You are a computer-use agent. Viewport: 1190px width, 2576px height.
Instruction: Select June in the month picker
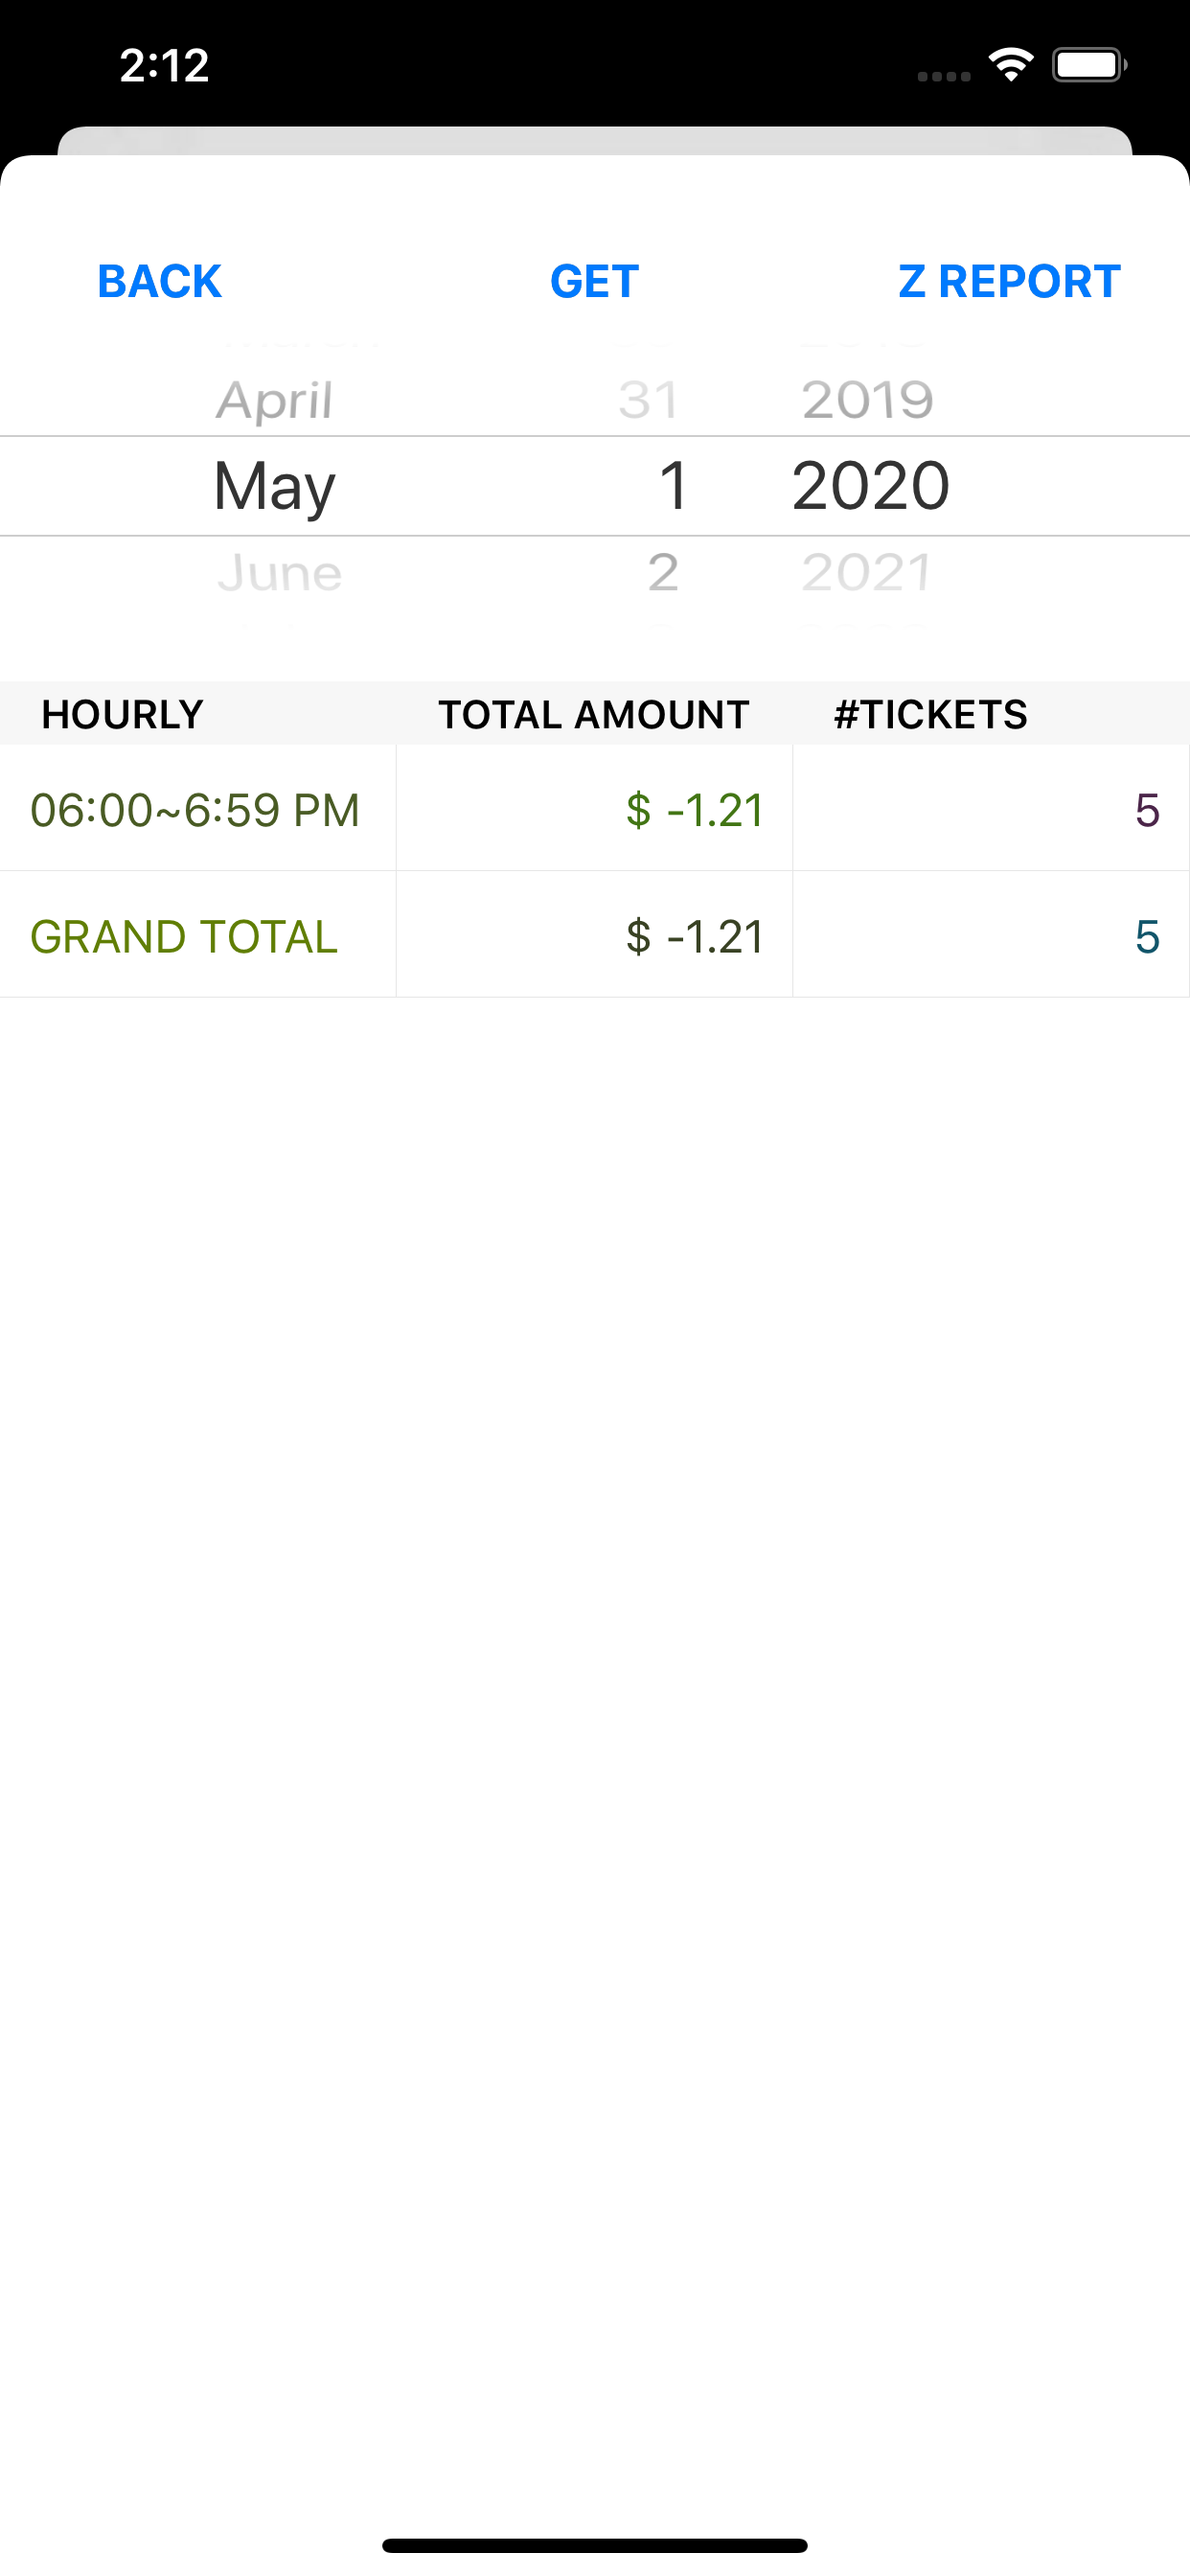(x=279, y=573)
